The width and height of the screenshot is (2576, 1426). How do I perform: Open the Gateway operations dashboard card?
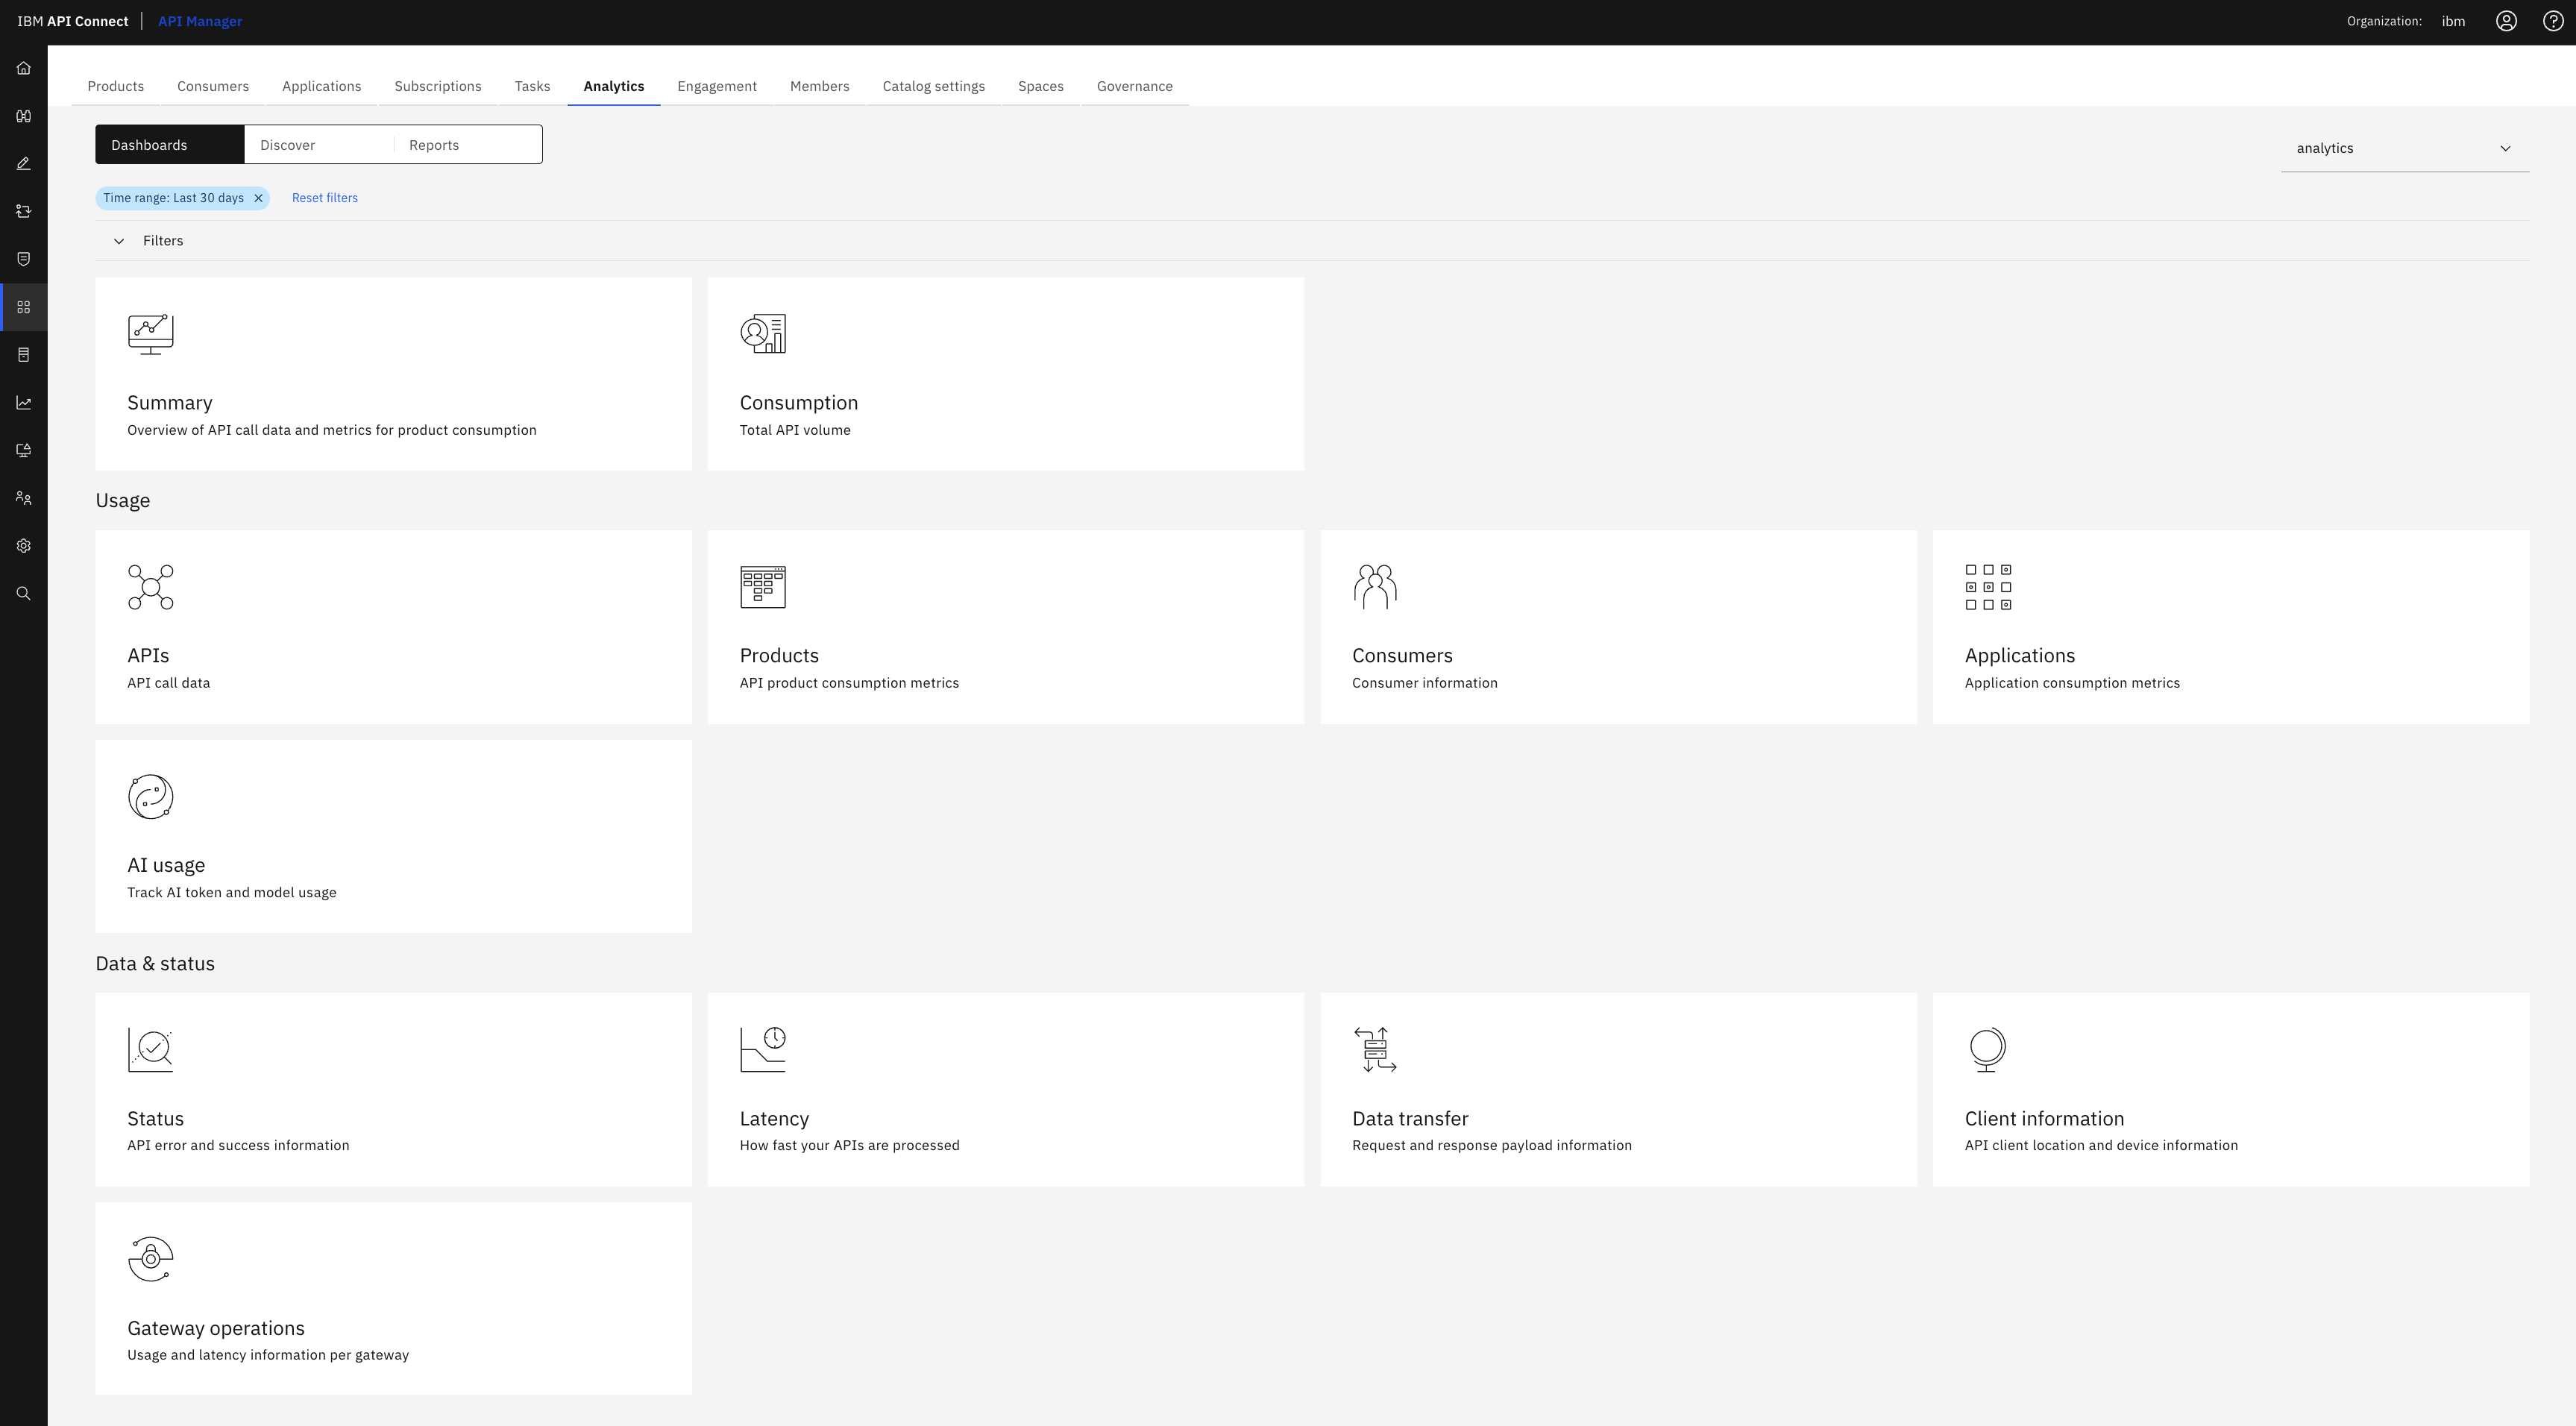(x=393, y=1298)
